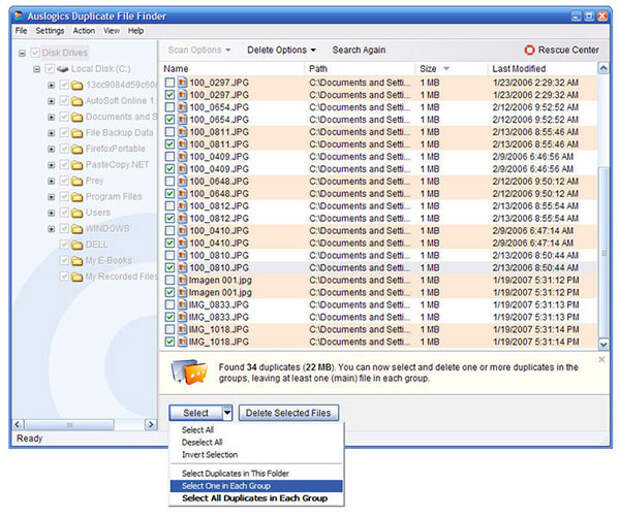Toggle the Disk Drives checkbox

35,53
